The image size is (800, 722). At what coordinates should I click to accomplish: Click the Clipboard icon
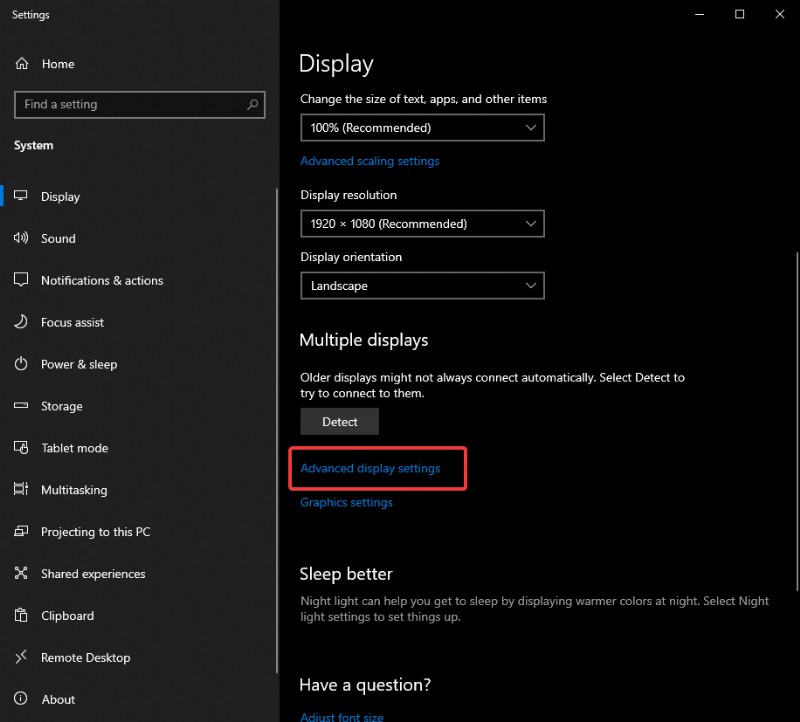coord(21,616)
